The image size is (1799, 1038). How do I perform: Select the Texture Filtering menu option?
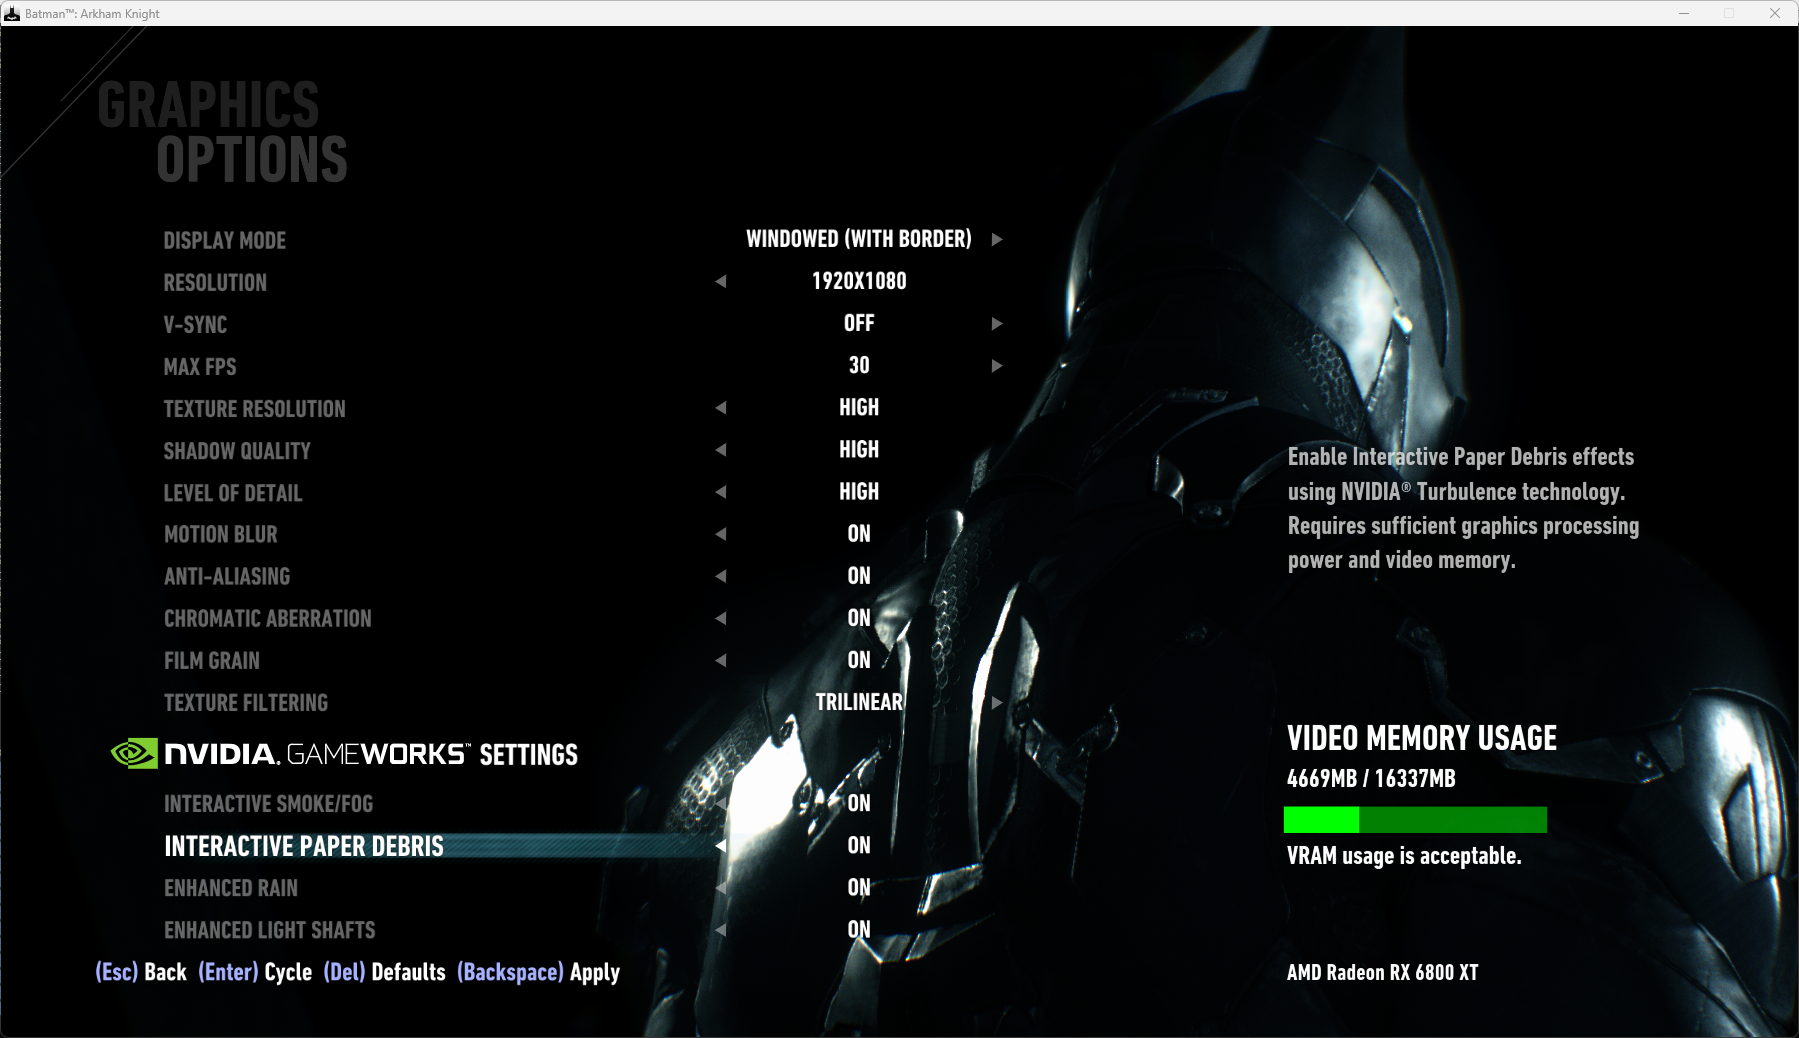pos(246,702)
